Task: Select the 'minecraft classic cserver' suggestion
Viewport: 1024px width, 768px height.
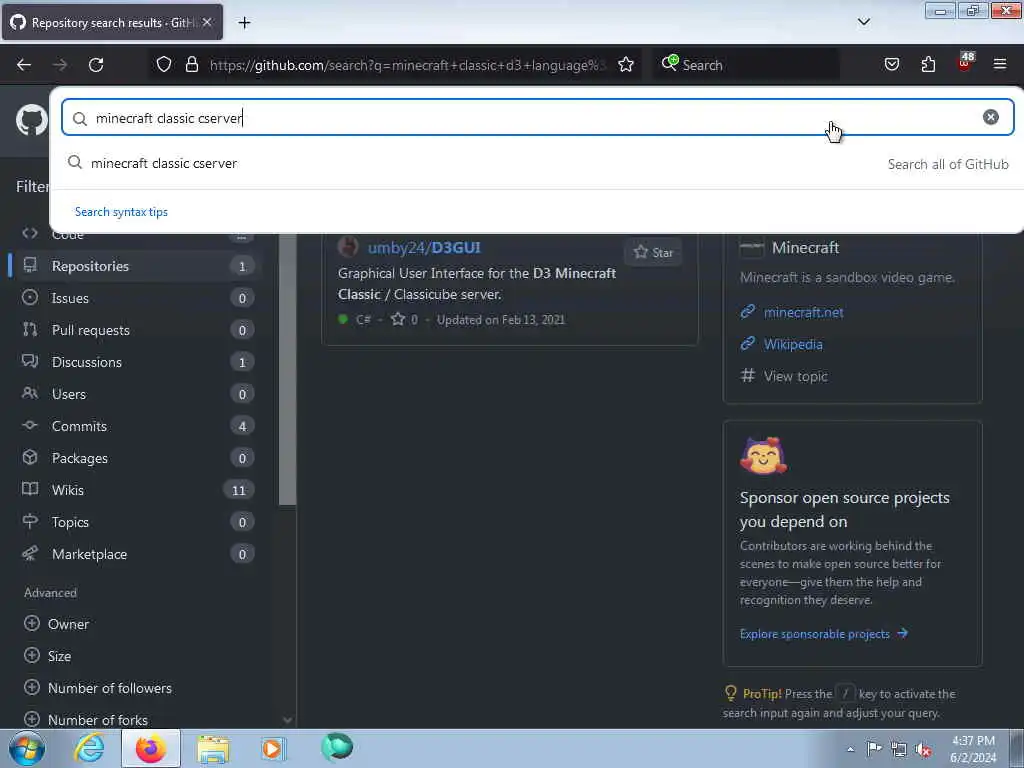Action: [x=537, y=163]
